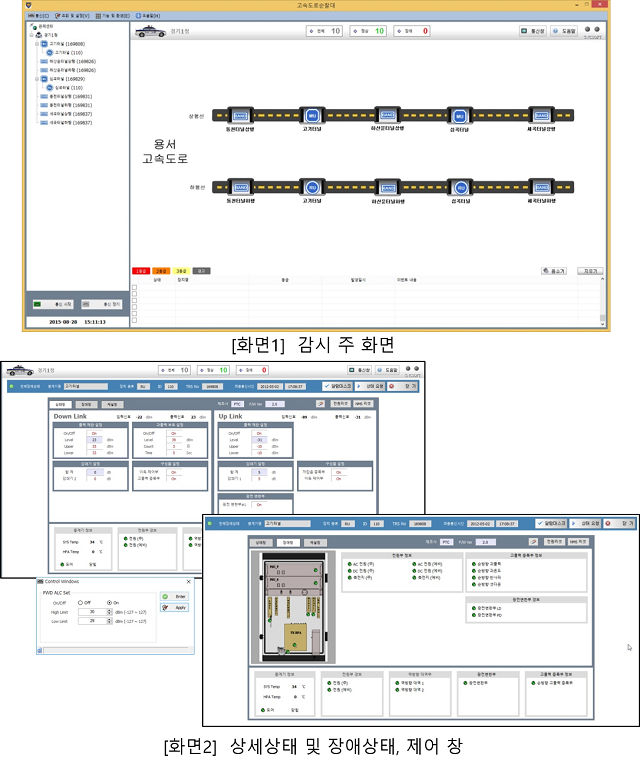Image resolution: width=640 pixels, height=767 pixels.
Task: Click the event list scrollbar down arrow
Action: [602, 324]
